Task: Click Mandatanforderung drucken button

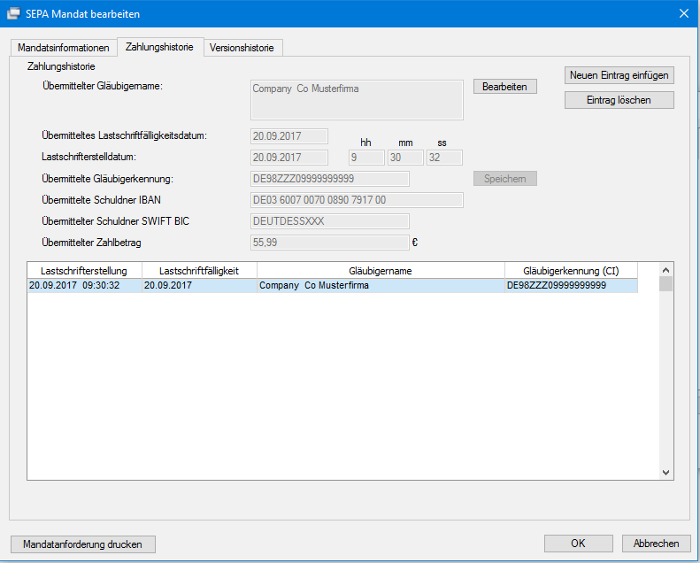Action: click(x=83, y=544)
